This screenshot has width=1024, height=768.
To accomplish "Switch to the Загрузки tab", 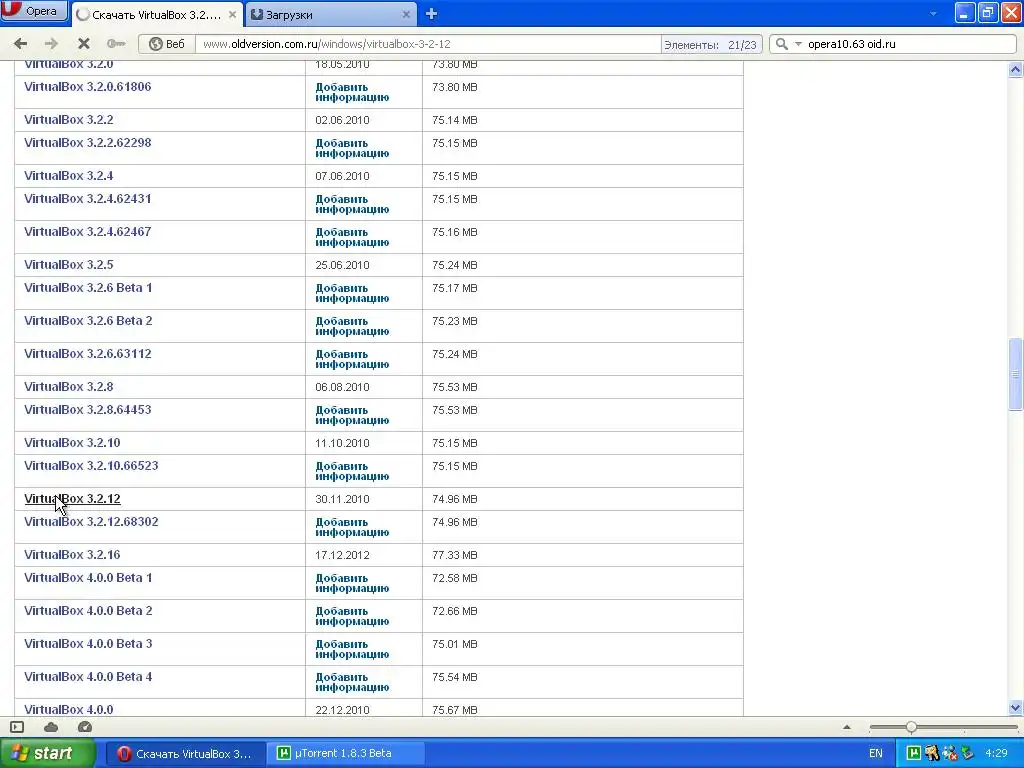I will pos(330,14).
